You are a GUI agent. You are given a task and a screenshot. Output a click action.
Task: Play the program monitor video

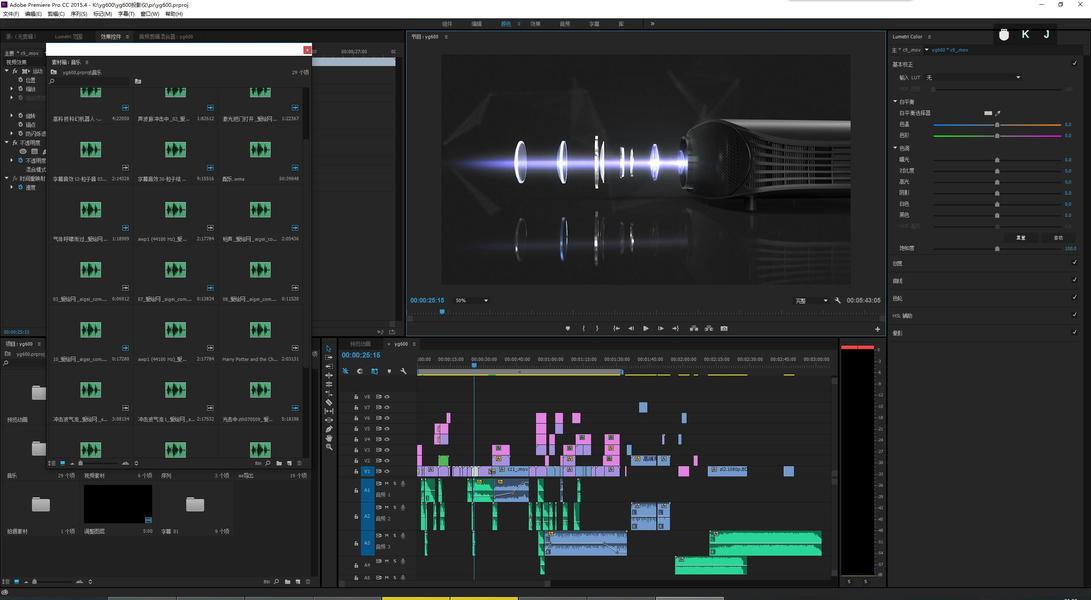(x=646, y=329)
